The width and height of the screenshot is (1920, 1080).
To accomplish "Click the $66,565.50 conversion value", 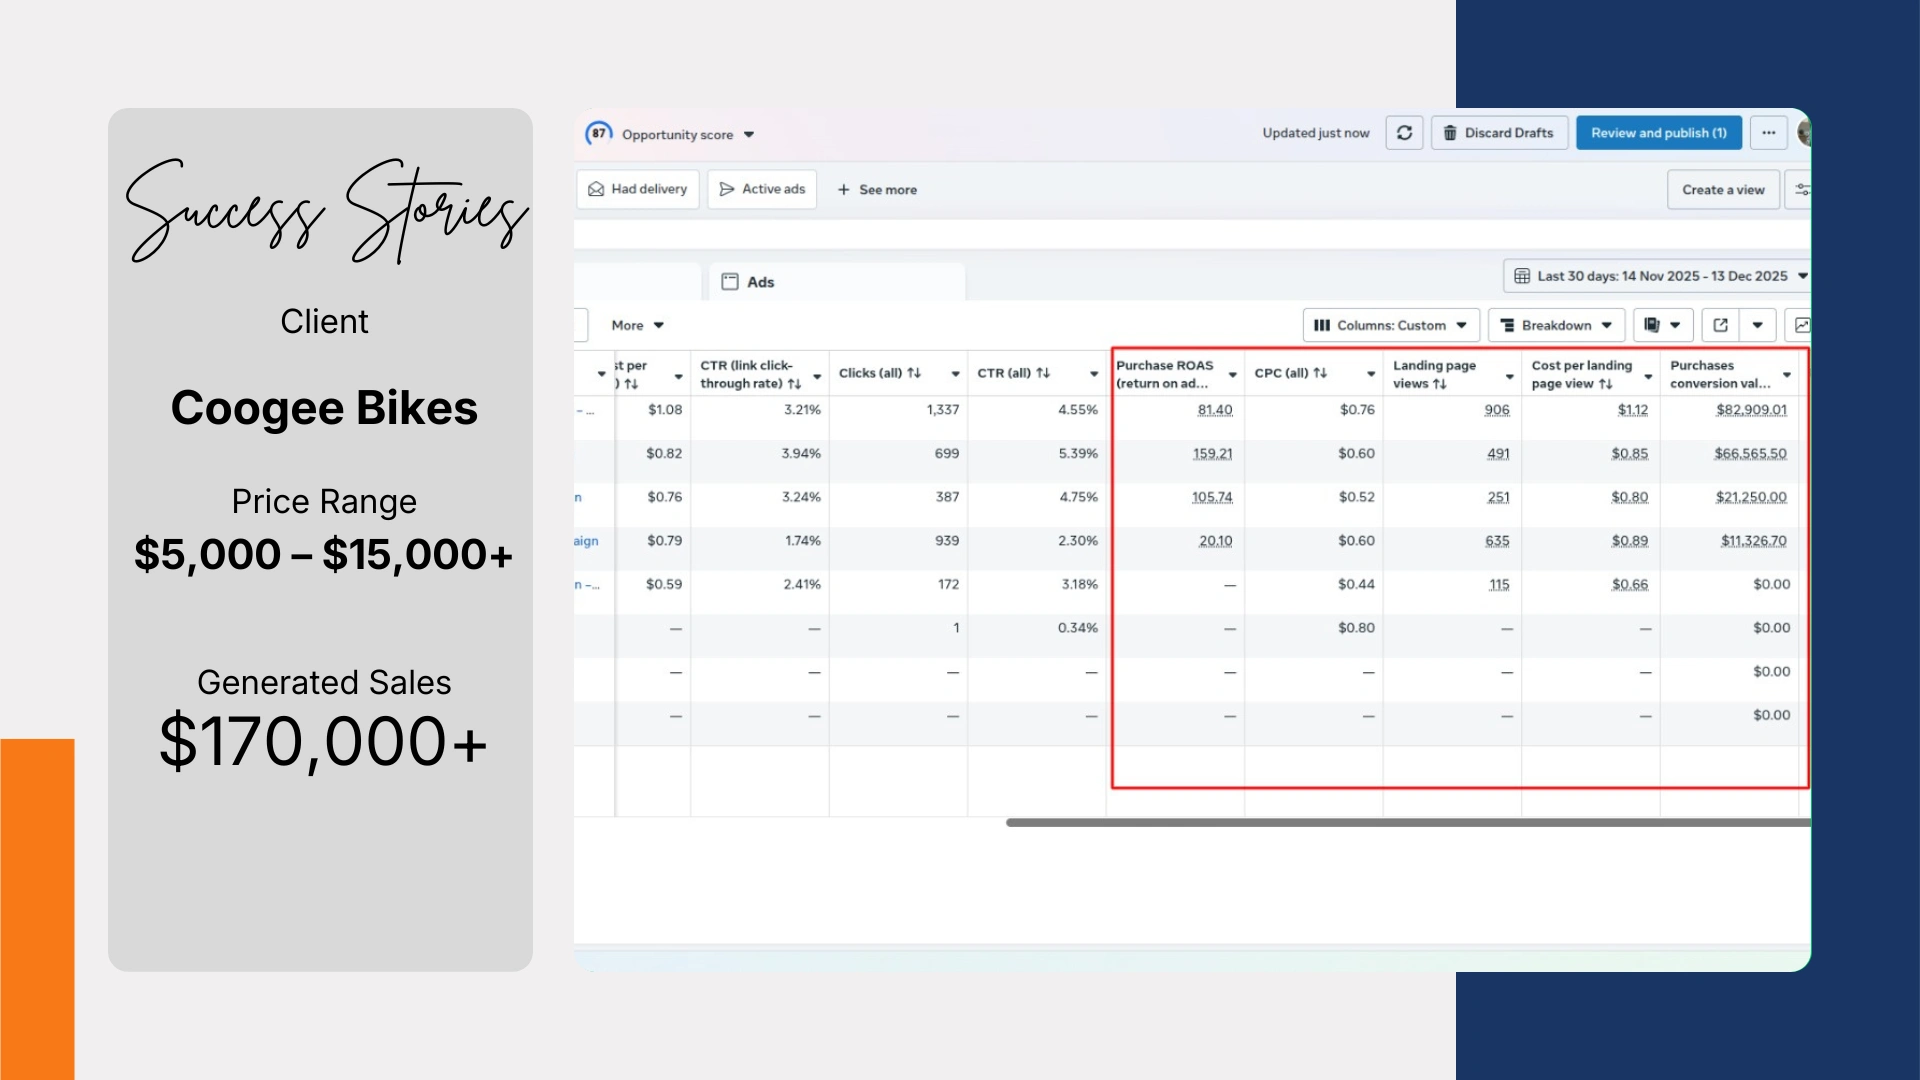I will pyautogui.click(x=1750, y=454).
